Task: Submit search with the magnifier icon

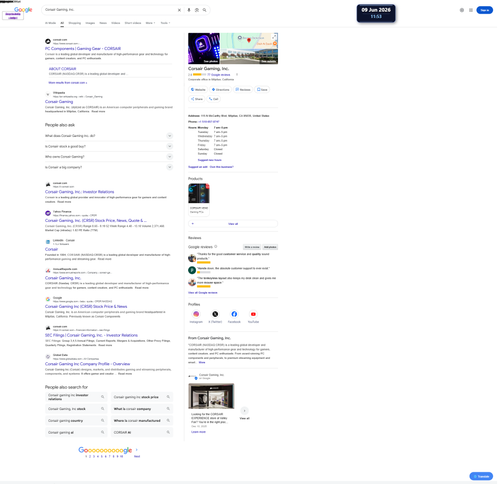Action: (204, 10)
